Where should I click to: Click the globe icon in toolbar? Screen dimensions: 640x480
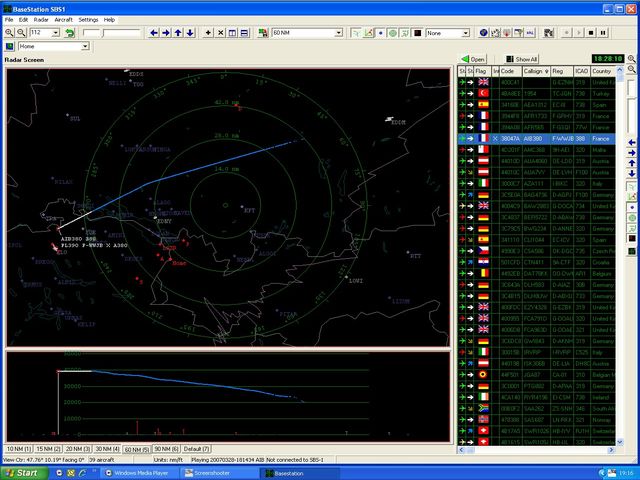483,33
